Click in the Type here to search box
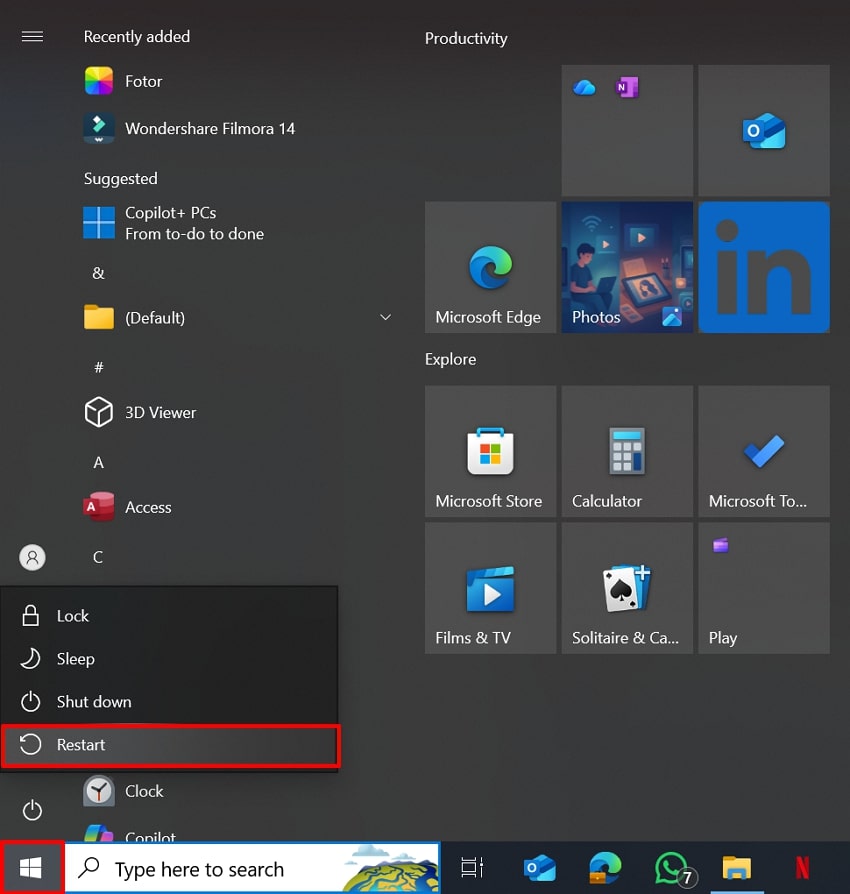Image resolution: width=850 pixels, height=894 pixels. pos(250,867)
